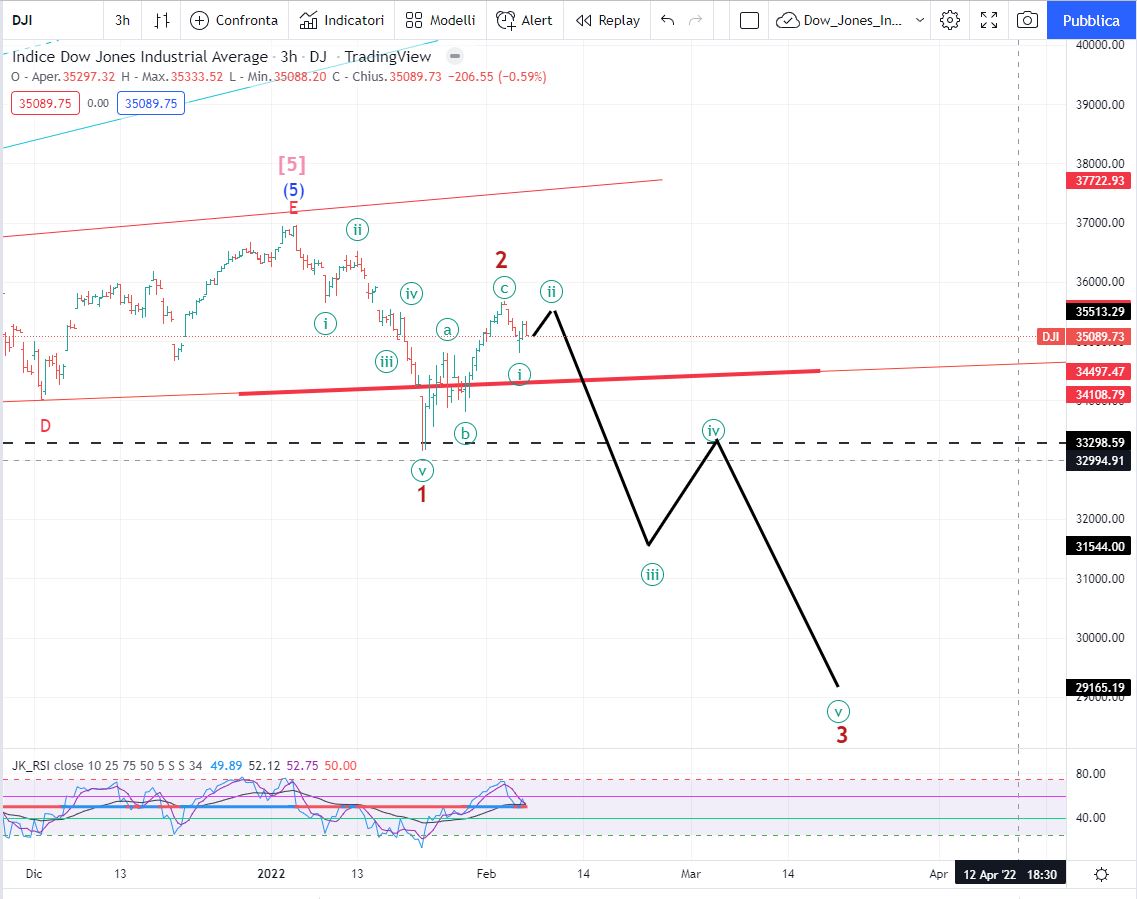Screen dimensions: 1137x899
Task: Select the circled c wave label
Action: 504,288
